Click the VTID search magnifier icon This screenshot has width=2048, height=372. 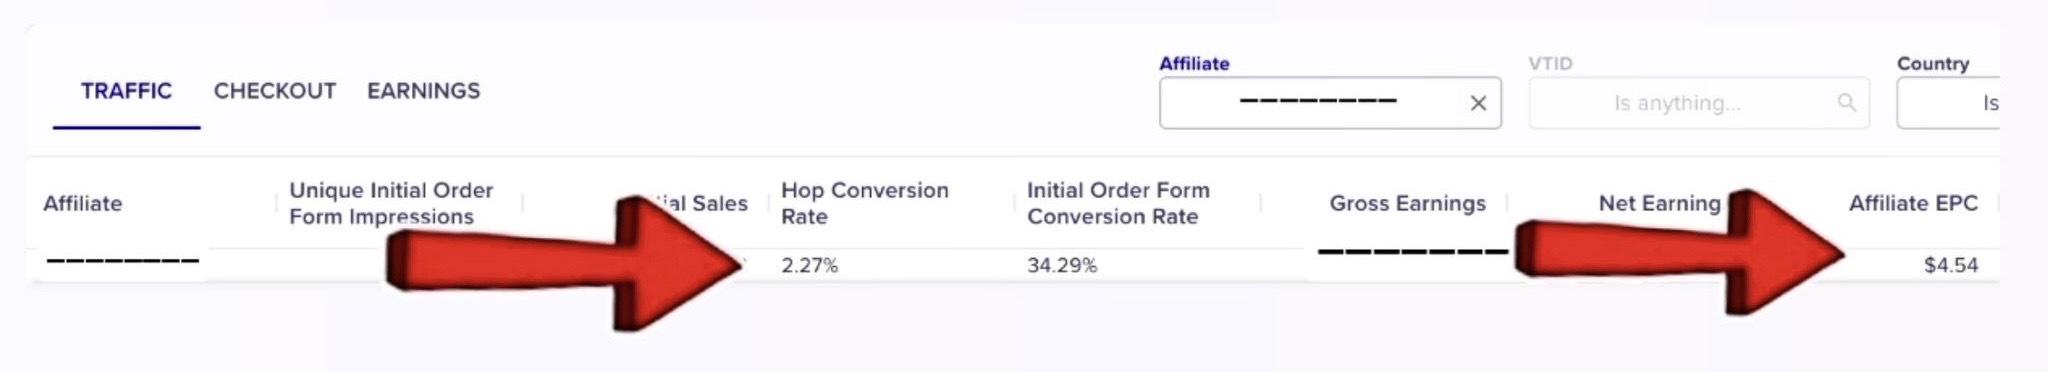point(1846,102)
